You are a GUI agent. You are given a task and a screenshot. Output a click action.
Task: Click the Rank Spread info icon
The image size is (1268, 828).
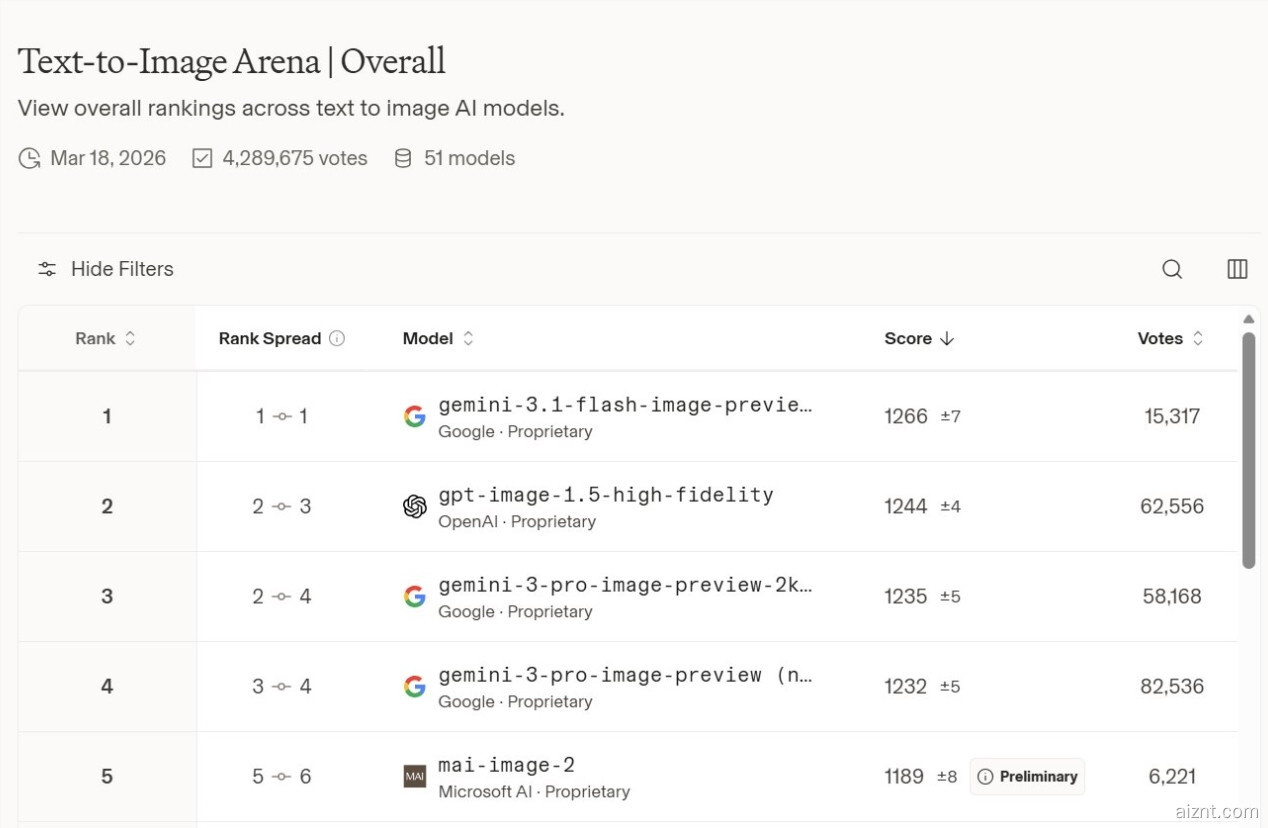click(x=337, y=339)
